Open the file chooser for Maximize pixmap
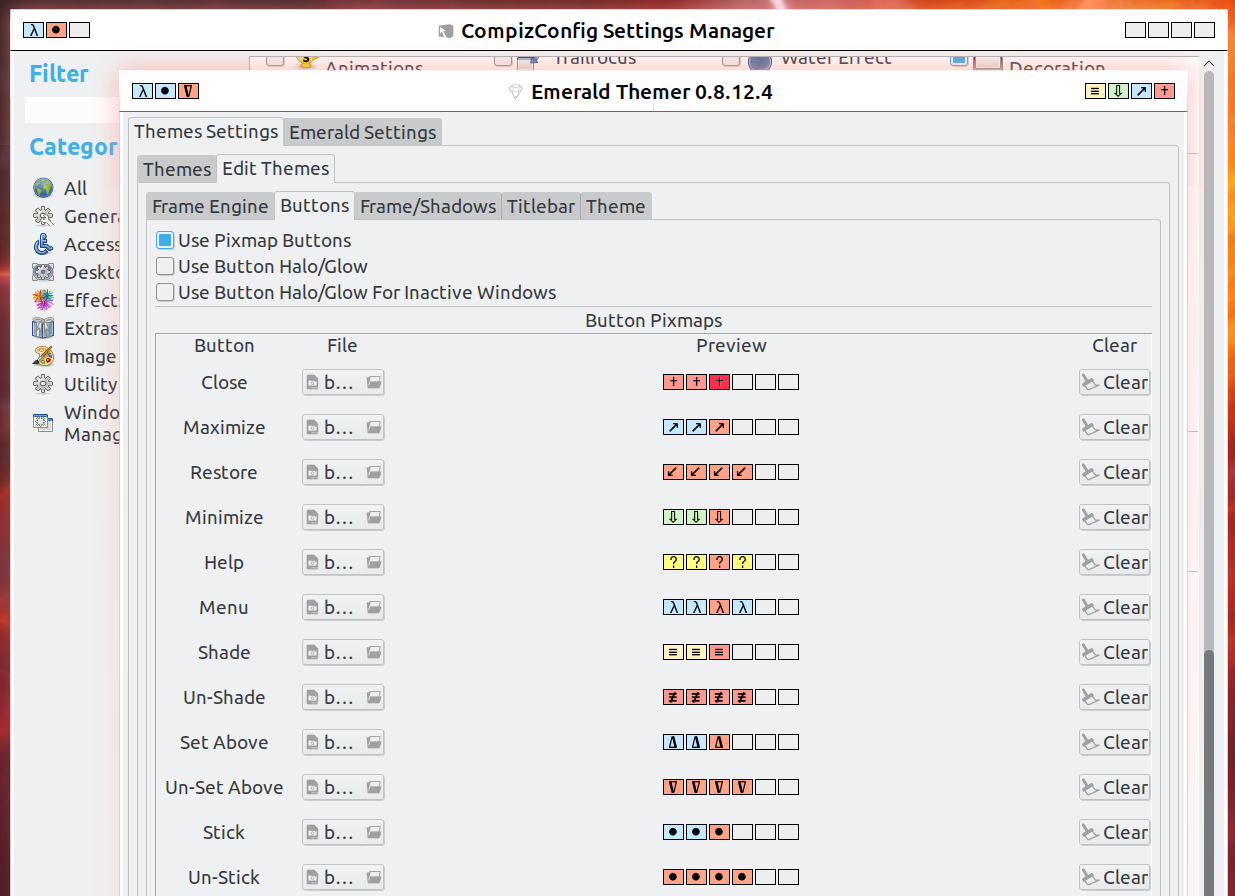 [x=343, y=428]
